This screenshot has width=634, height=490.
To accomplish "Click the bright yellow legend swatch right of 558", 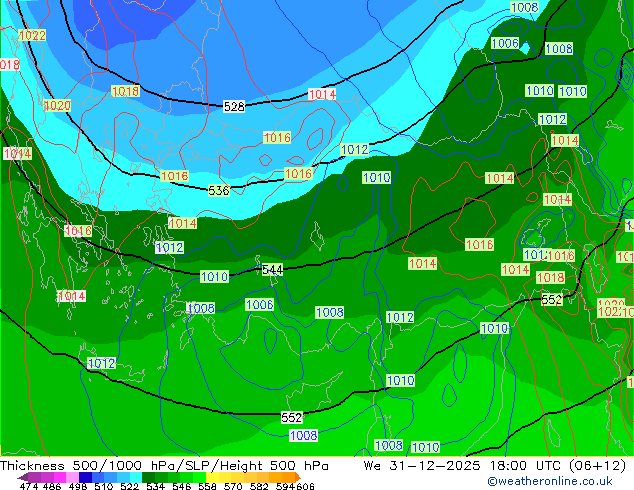I will click(213, 477).
